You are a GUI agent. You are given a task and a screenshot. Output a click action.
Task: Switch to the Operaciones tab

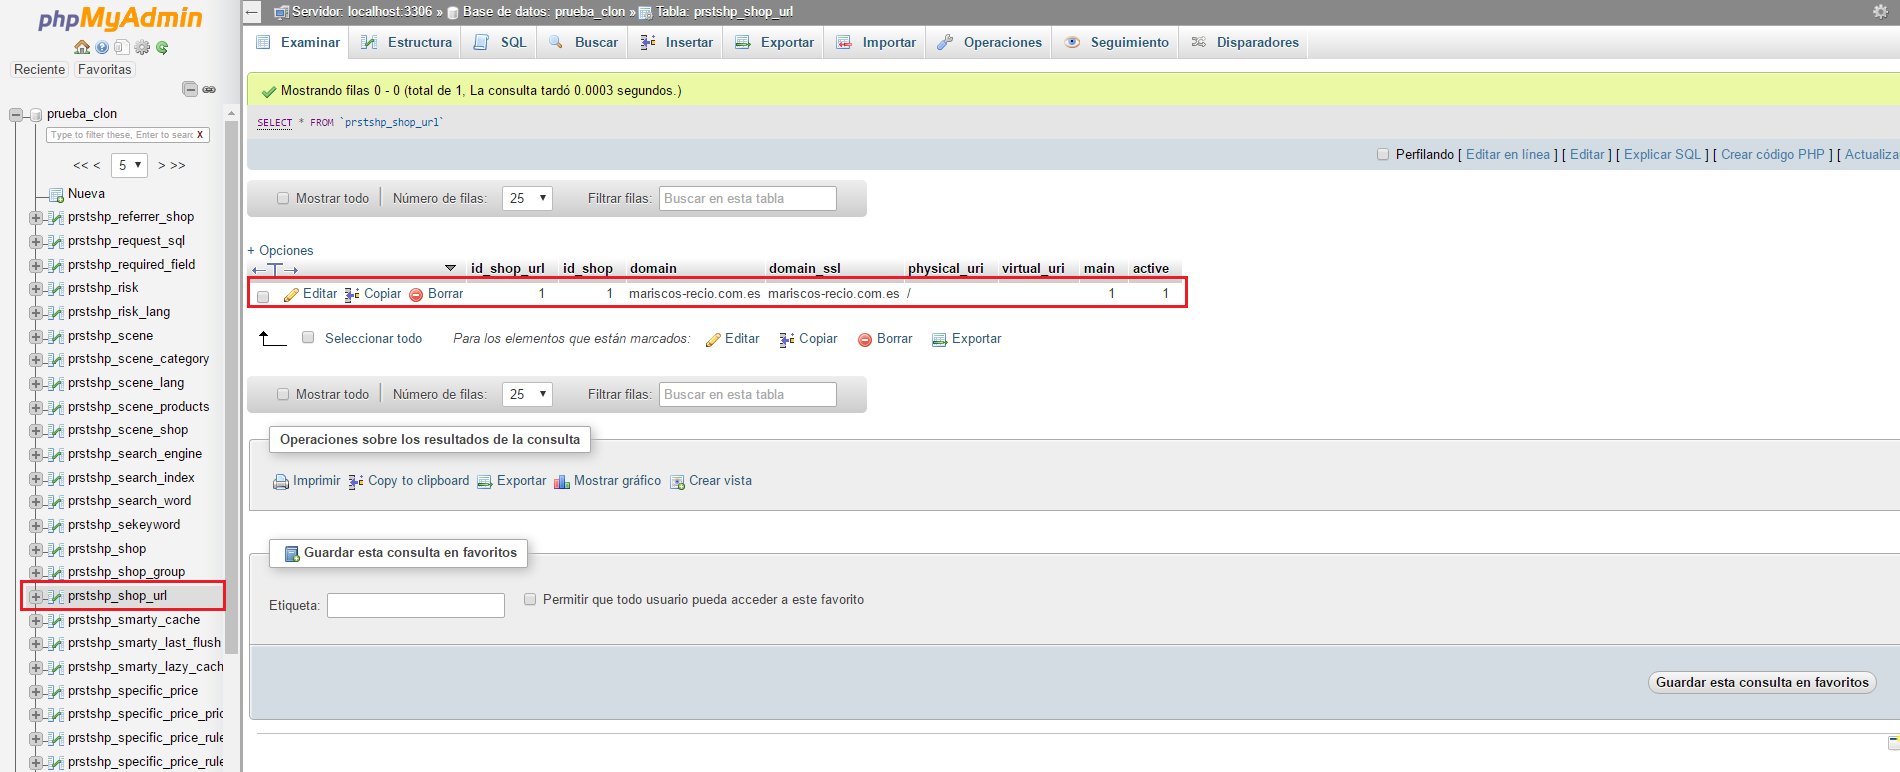[990, 42]
